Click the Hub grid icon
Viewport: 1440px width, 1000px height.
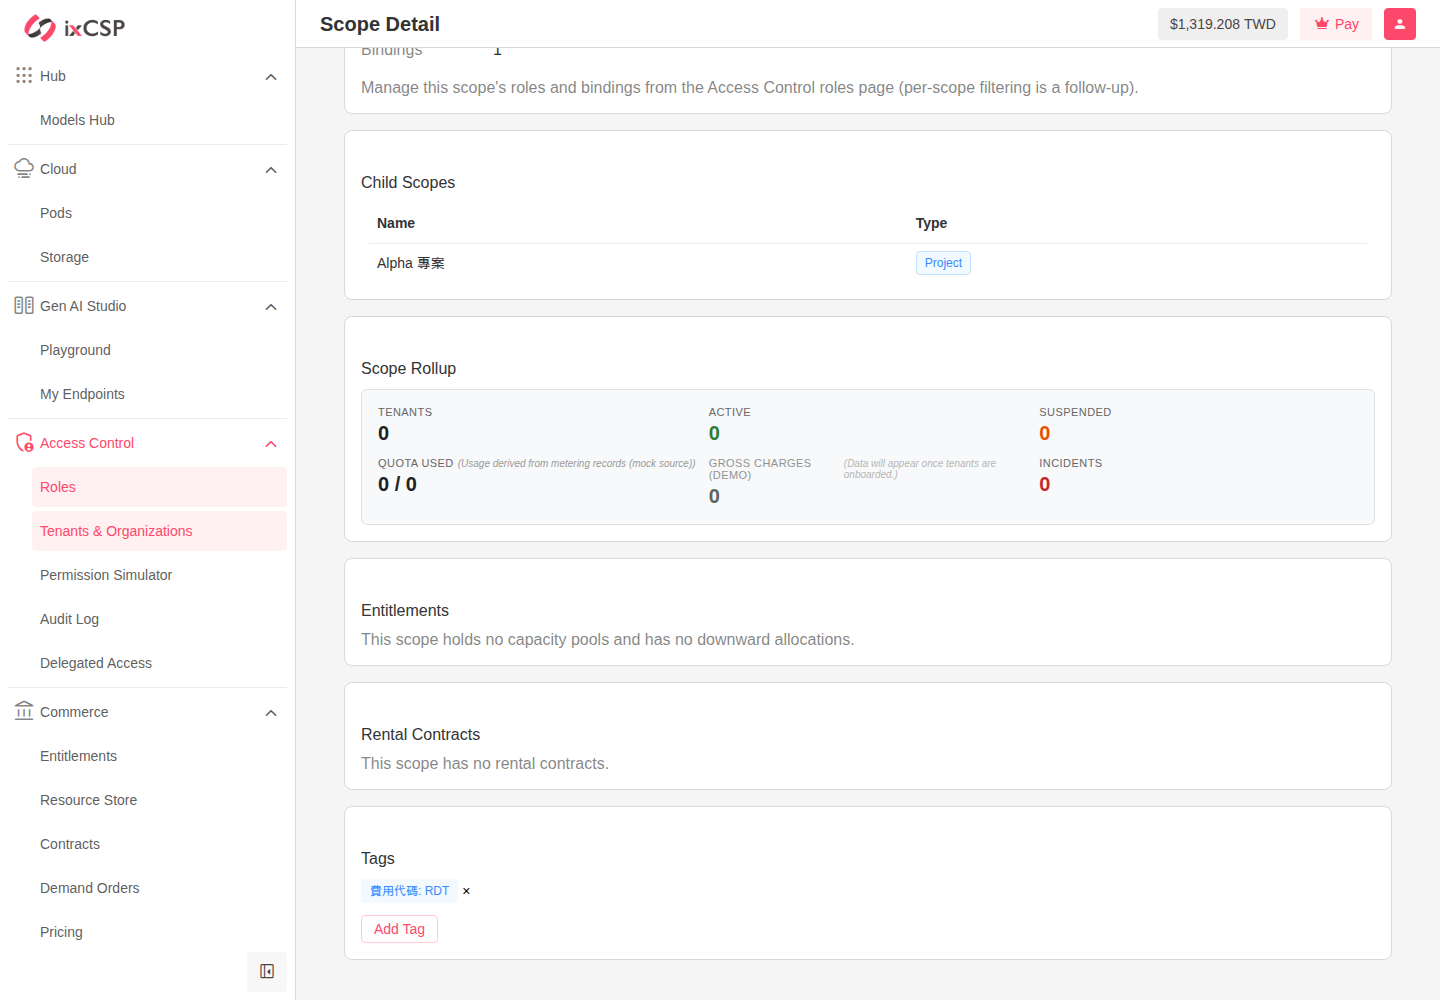24,75
